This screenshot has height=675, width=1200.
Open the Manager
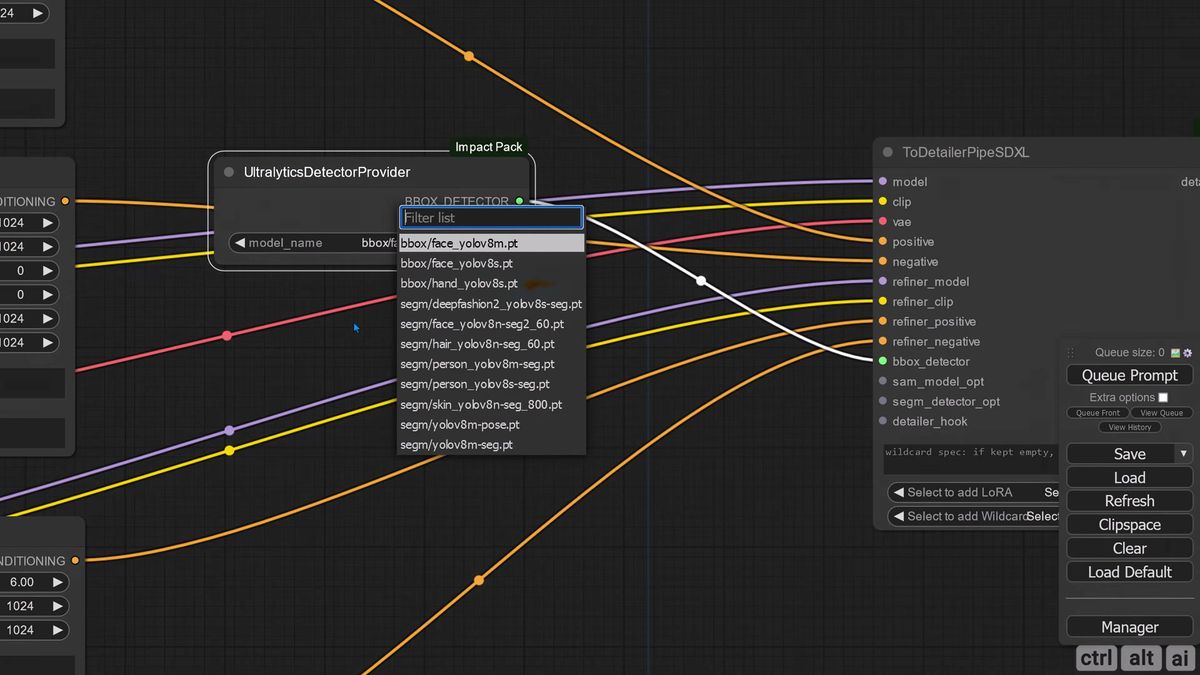(x=1129, y=627)
